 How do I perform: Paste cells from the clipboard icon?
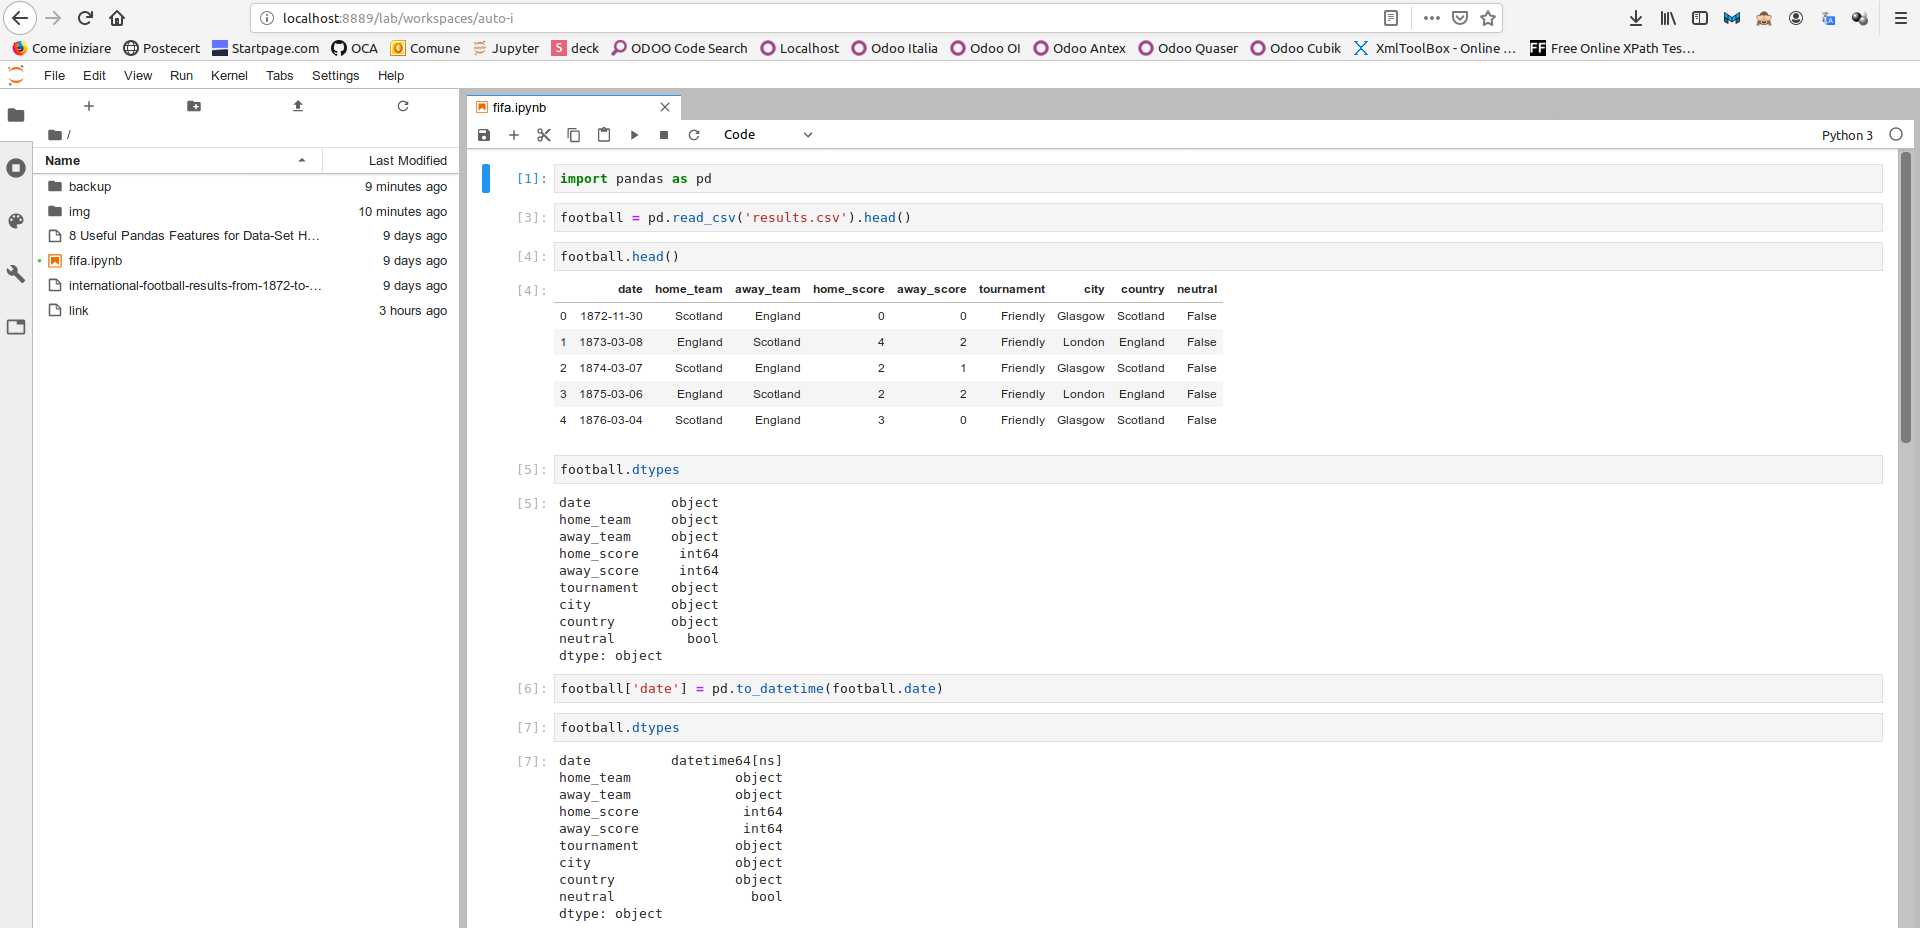[x=604, y=135]
